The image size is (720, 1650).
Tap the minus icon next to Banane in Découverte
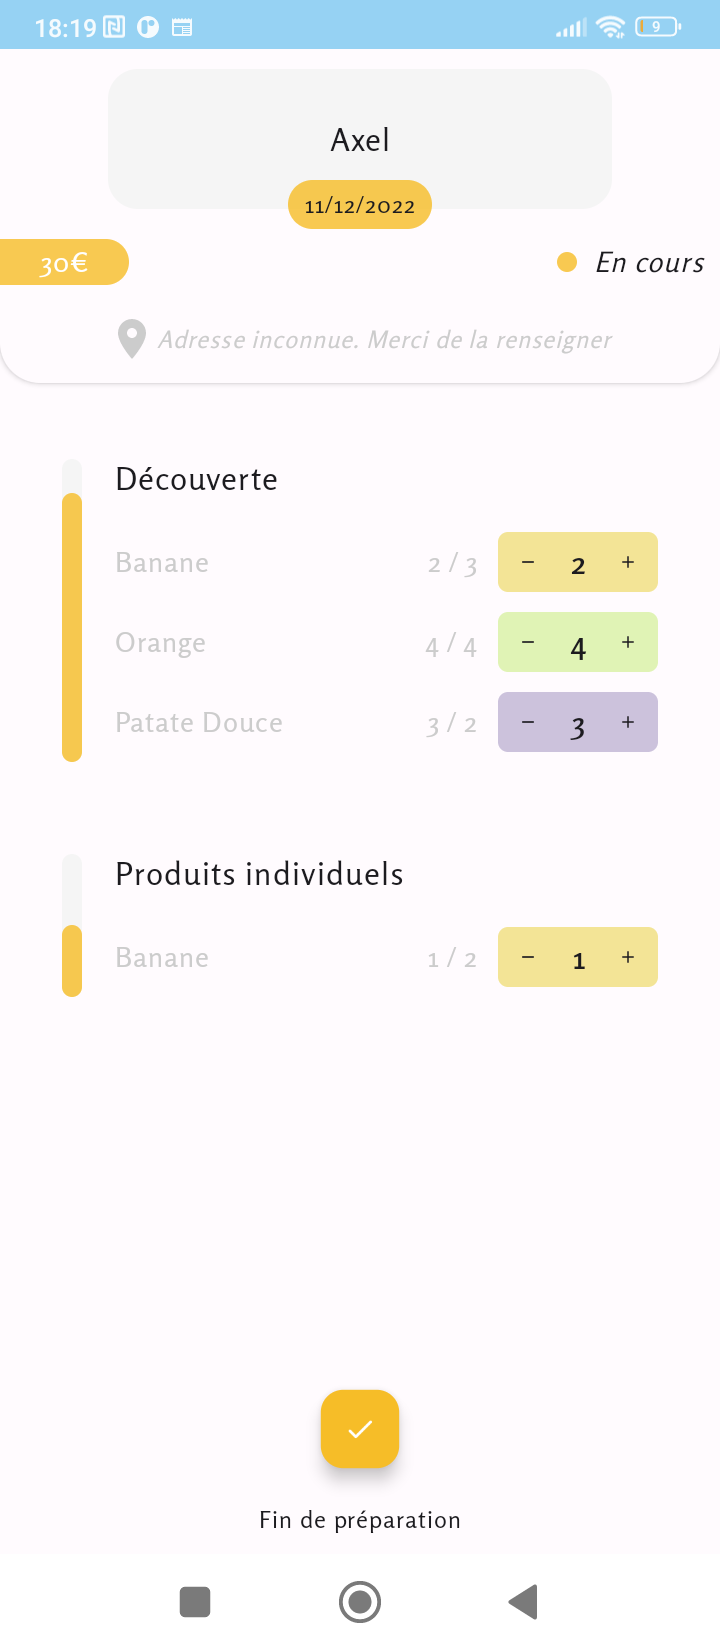528,562
